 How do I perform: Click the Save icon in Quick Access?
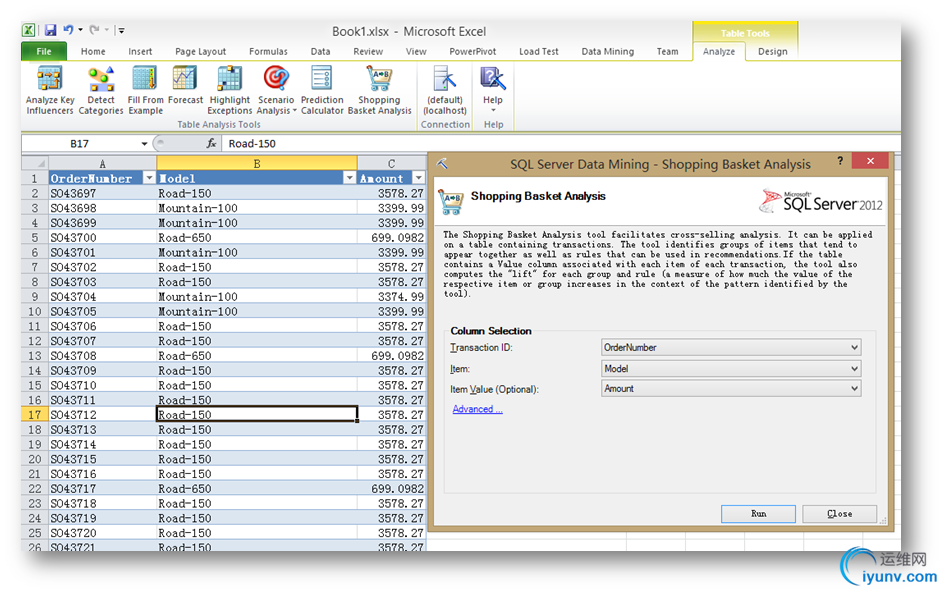coord(51,30)
